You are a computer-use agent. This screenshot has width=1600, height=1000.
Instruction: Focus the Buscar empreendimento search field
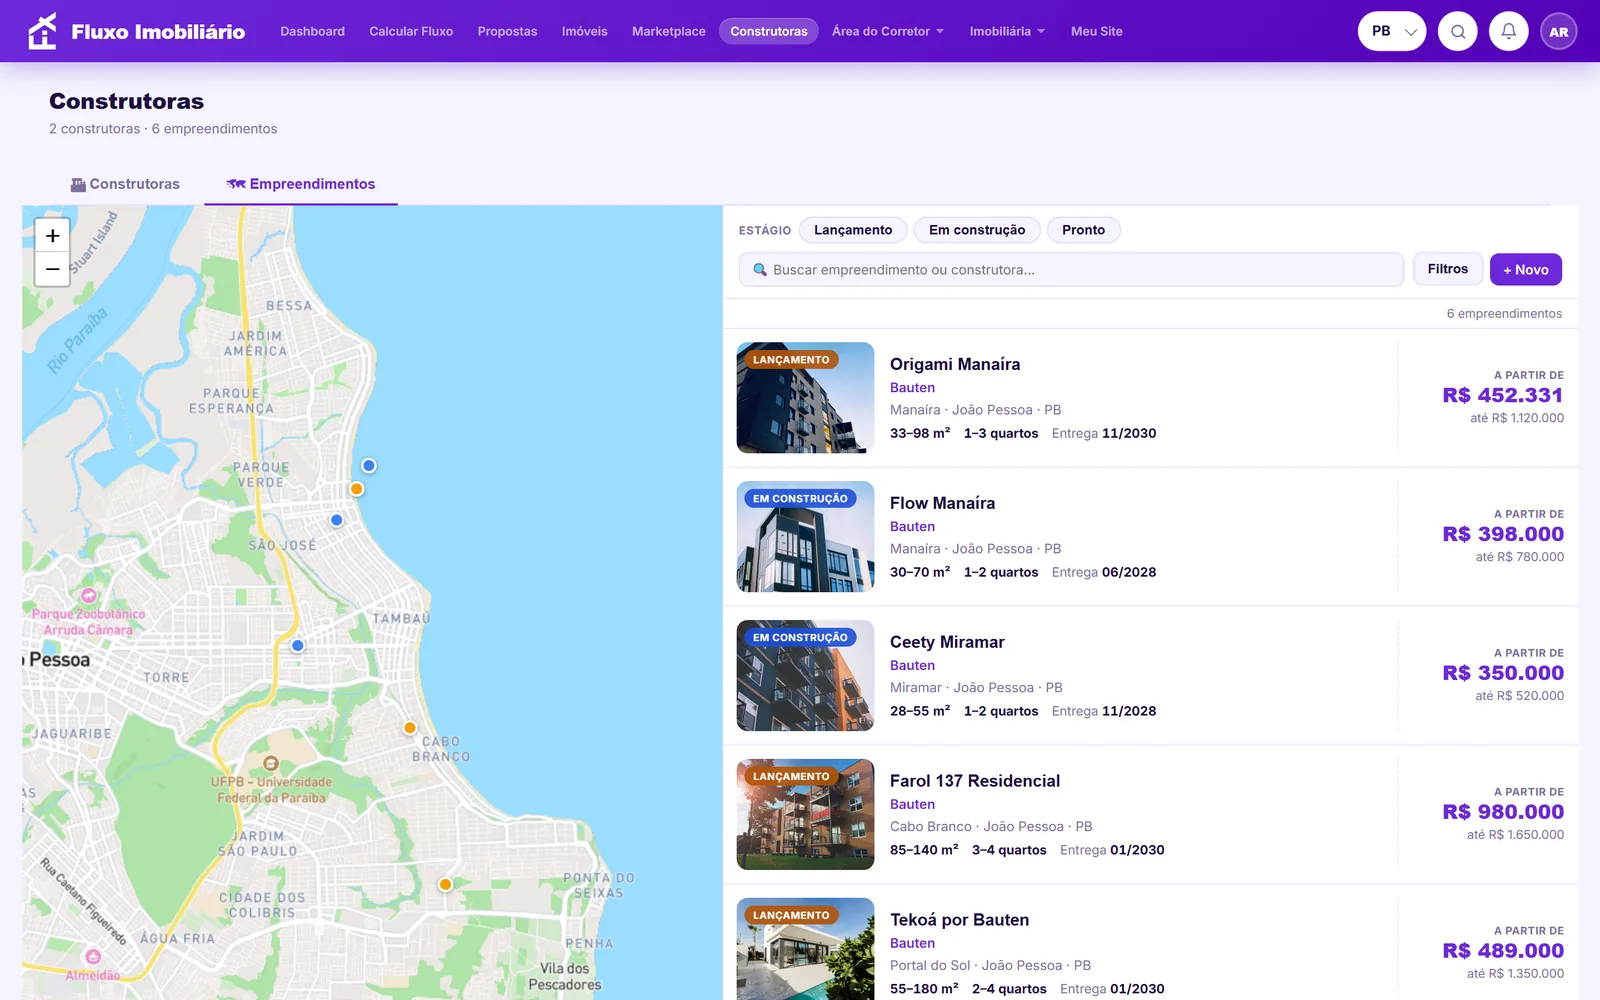tap(1071, 269)
